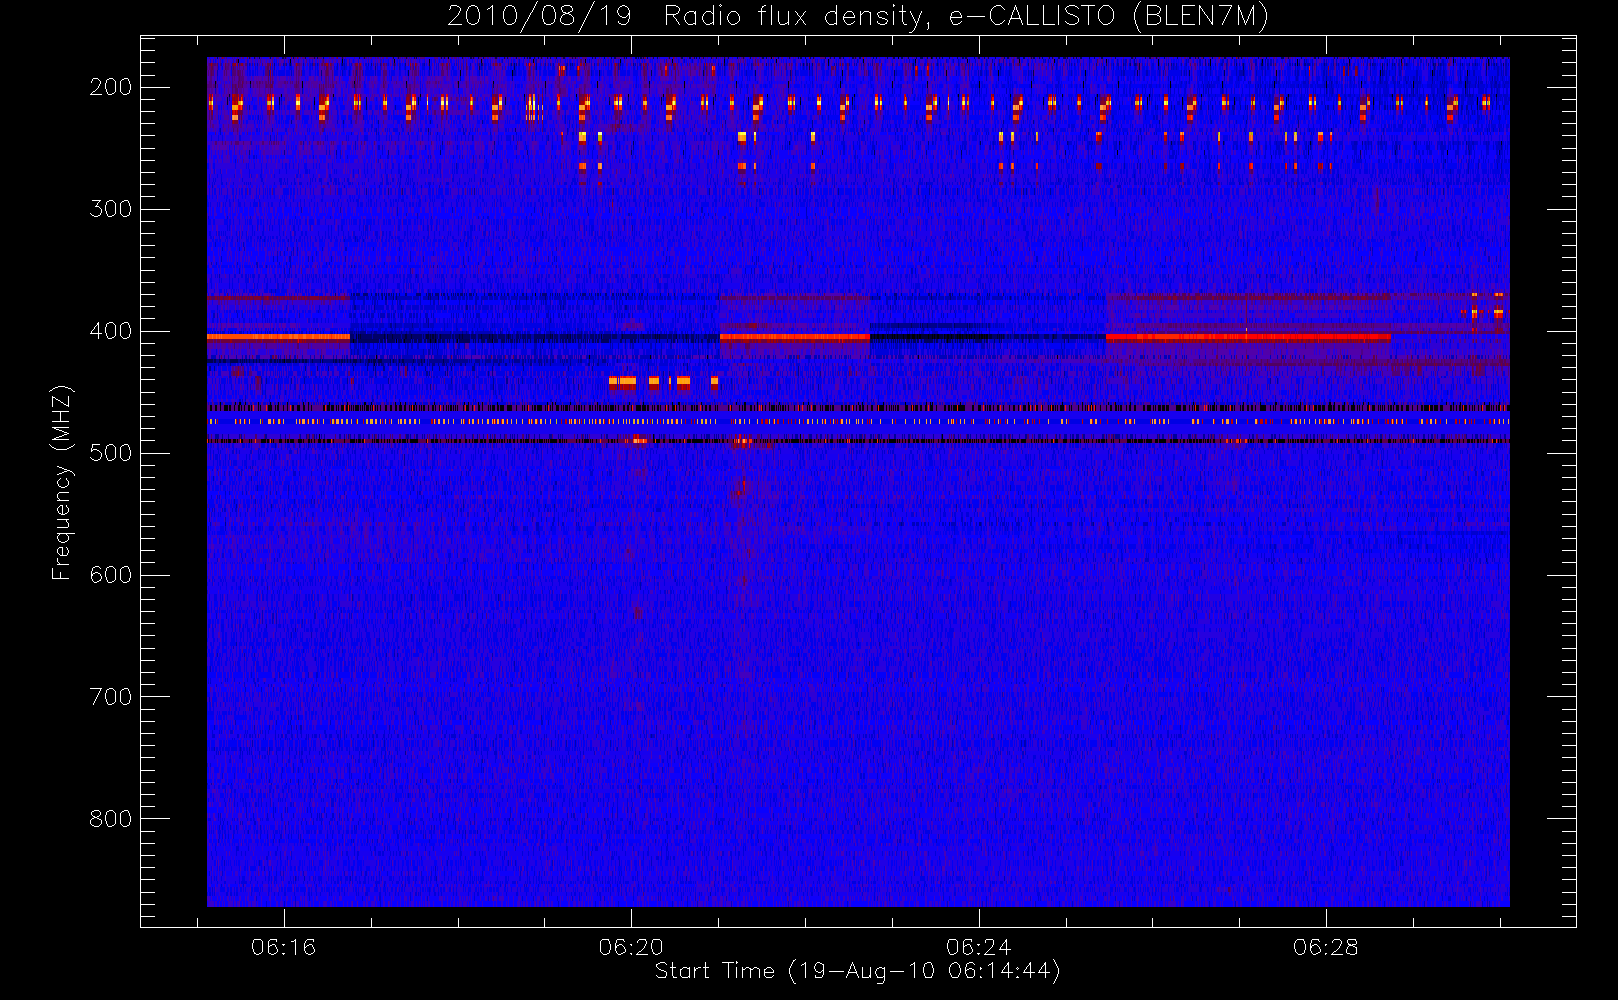The height and width of the screenshot is (1000, 1618).
Task: Click the 400 MHz frequency tick label
Action: pyautogui.click(x=111, y=331)
